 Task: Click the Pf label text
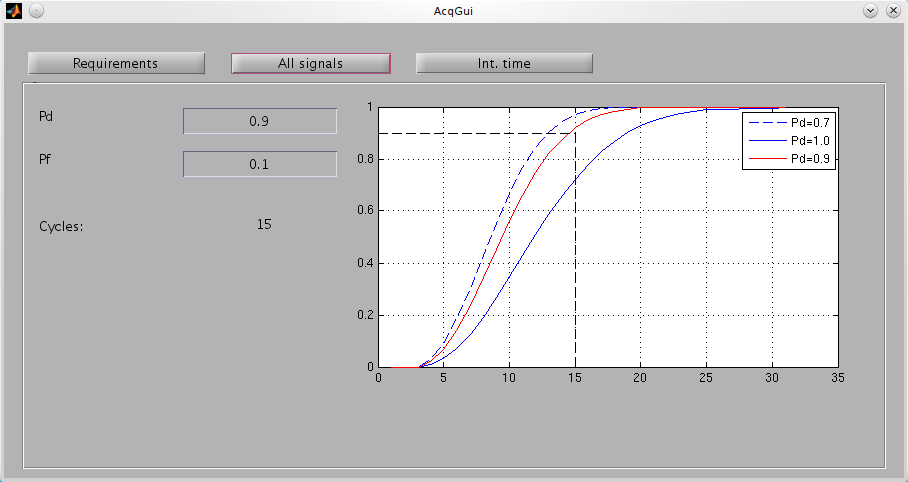pos(45,159)
